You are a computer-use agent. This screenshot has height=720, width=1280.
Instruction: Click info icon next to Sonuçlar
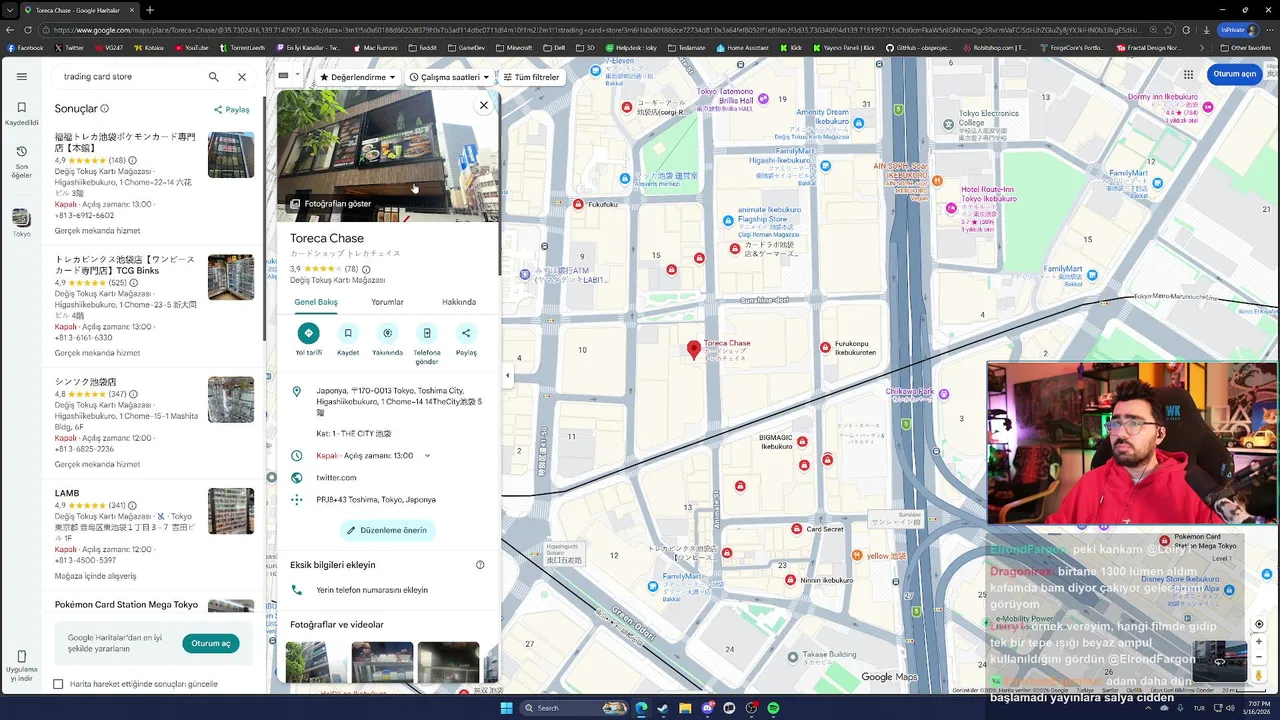105,109
